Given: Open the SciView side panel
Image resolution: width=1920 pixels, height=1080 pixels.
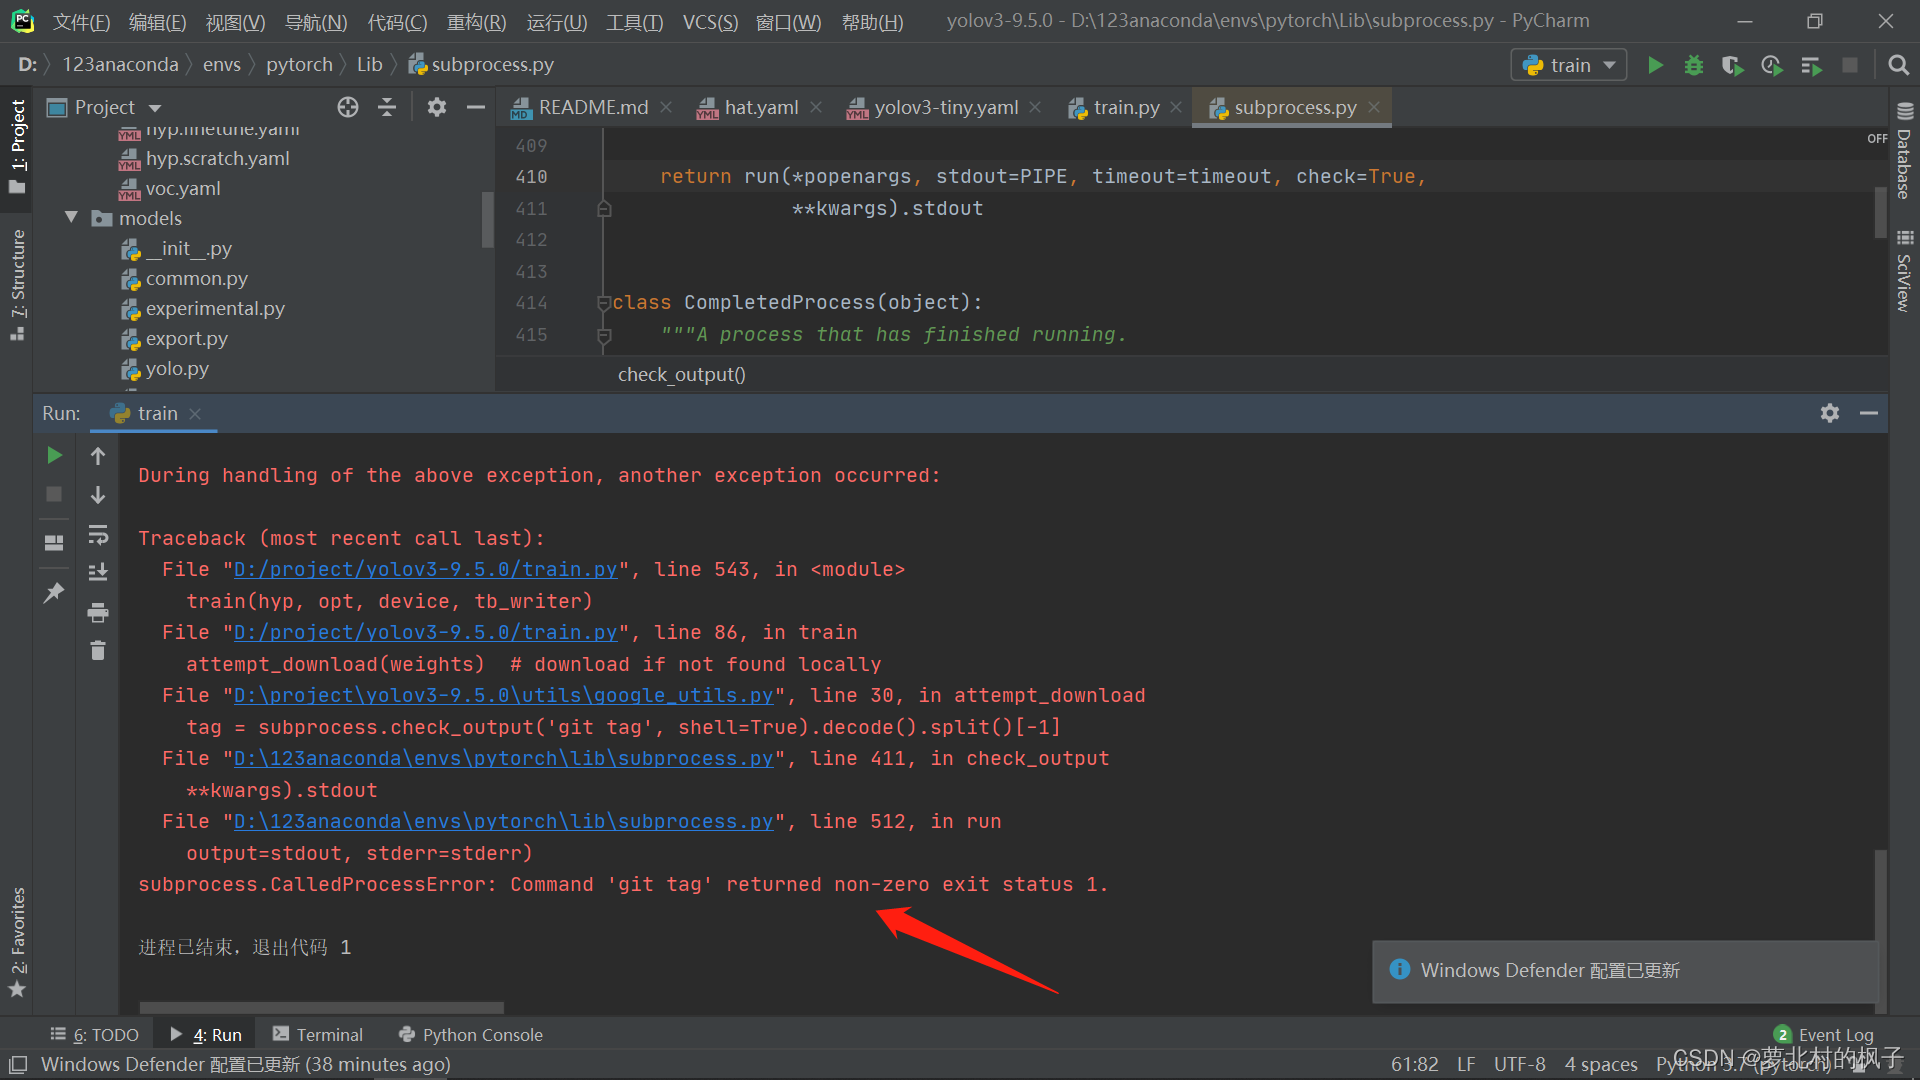Looking at the screenshot, I should [x=1904, y=270].
